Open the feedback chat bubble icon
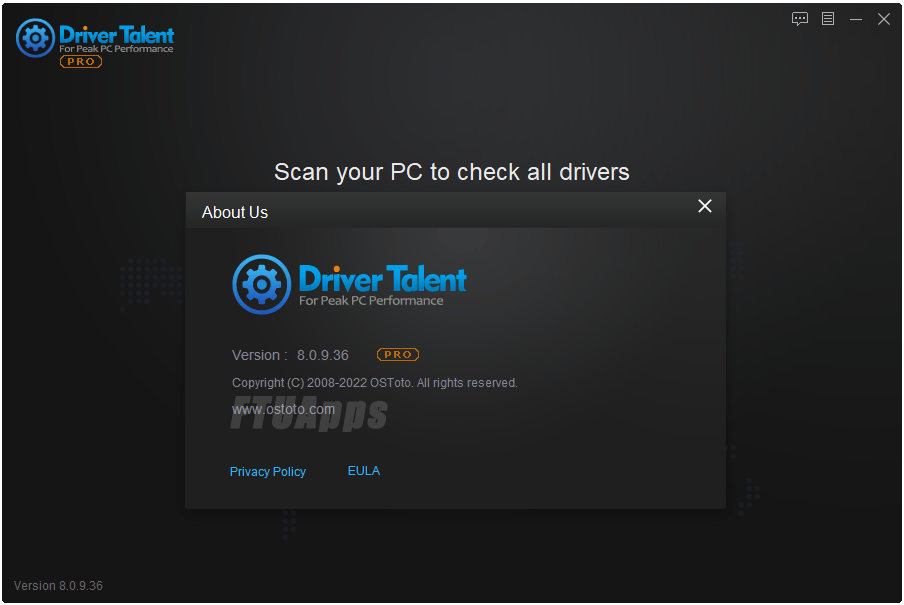The image size is (904, 605). pyautogui.click(x=800, y=19)
